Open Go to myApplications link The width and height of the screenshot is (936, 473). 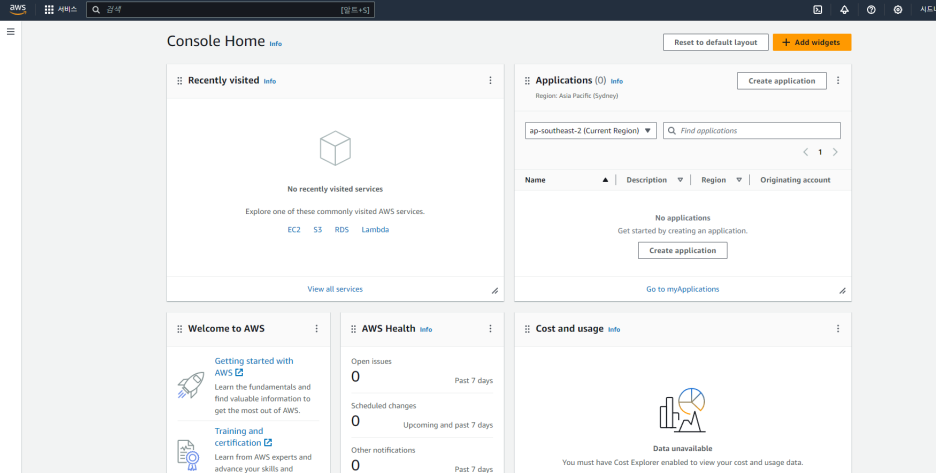click(x=682, y=289)
